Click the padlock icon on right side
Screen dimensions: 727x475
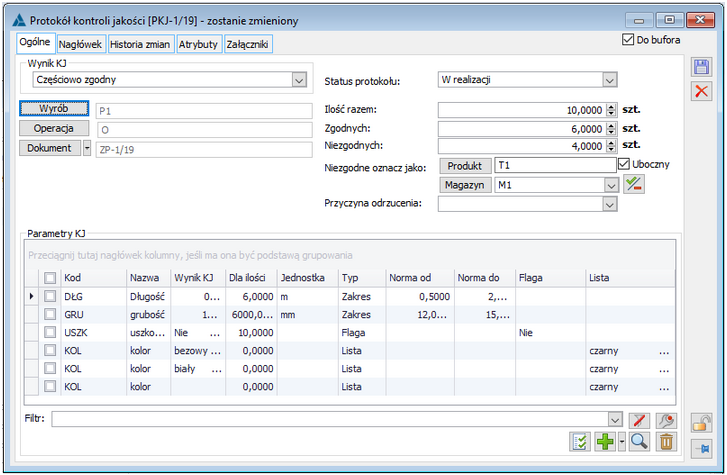(x=701, y=423)
